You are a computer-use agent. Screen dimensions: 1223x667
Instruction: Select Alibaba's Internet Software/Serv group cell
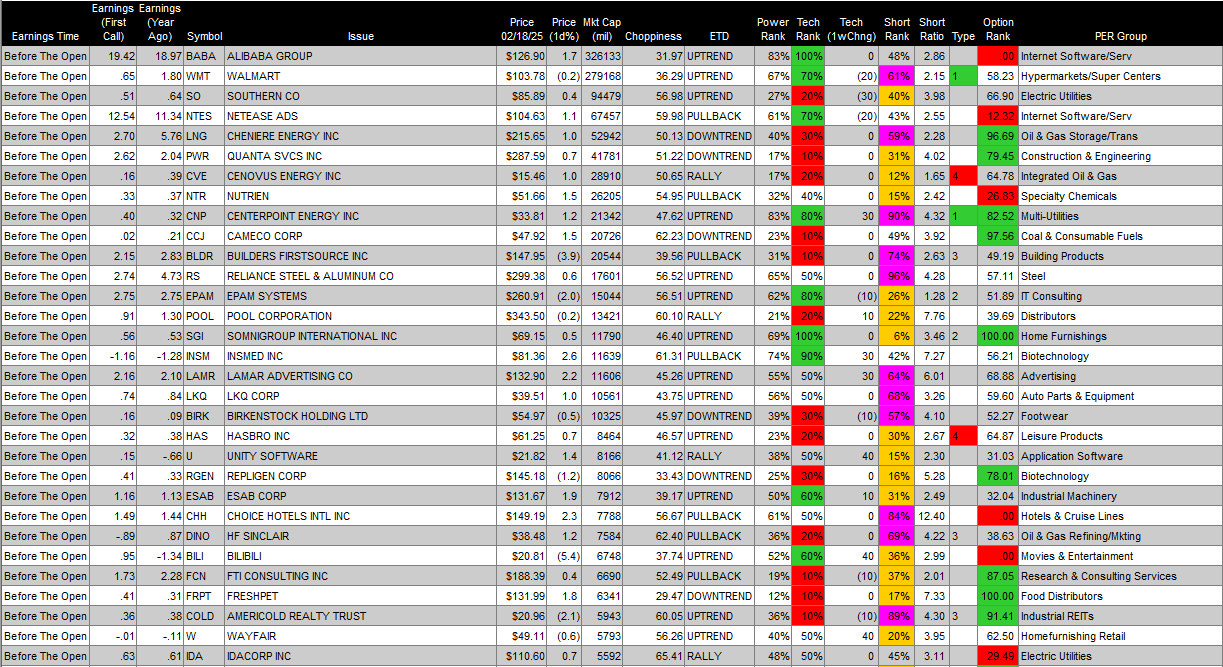(1119, 56)
